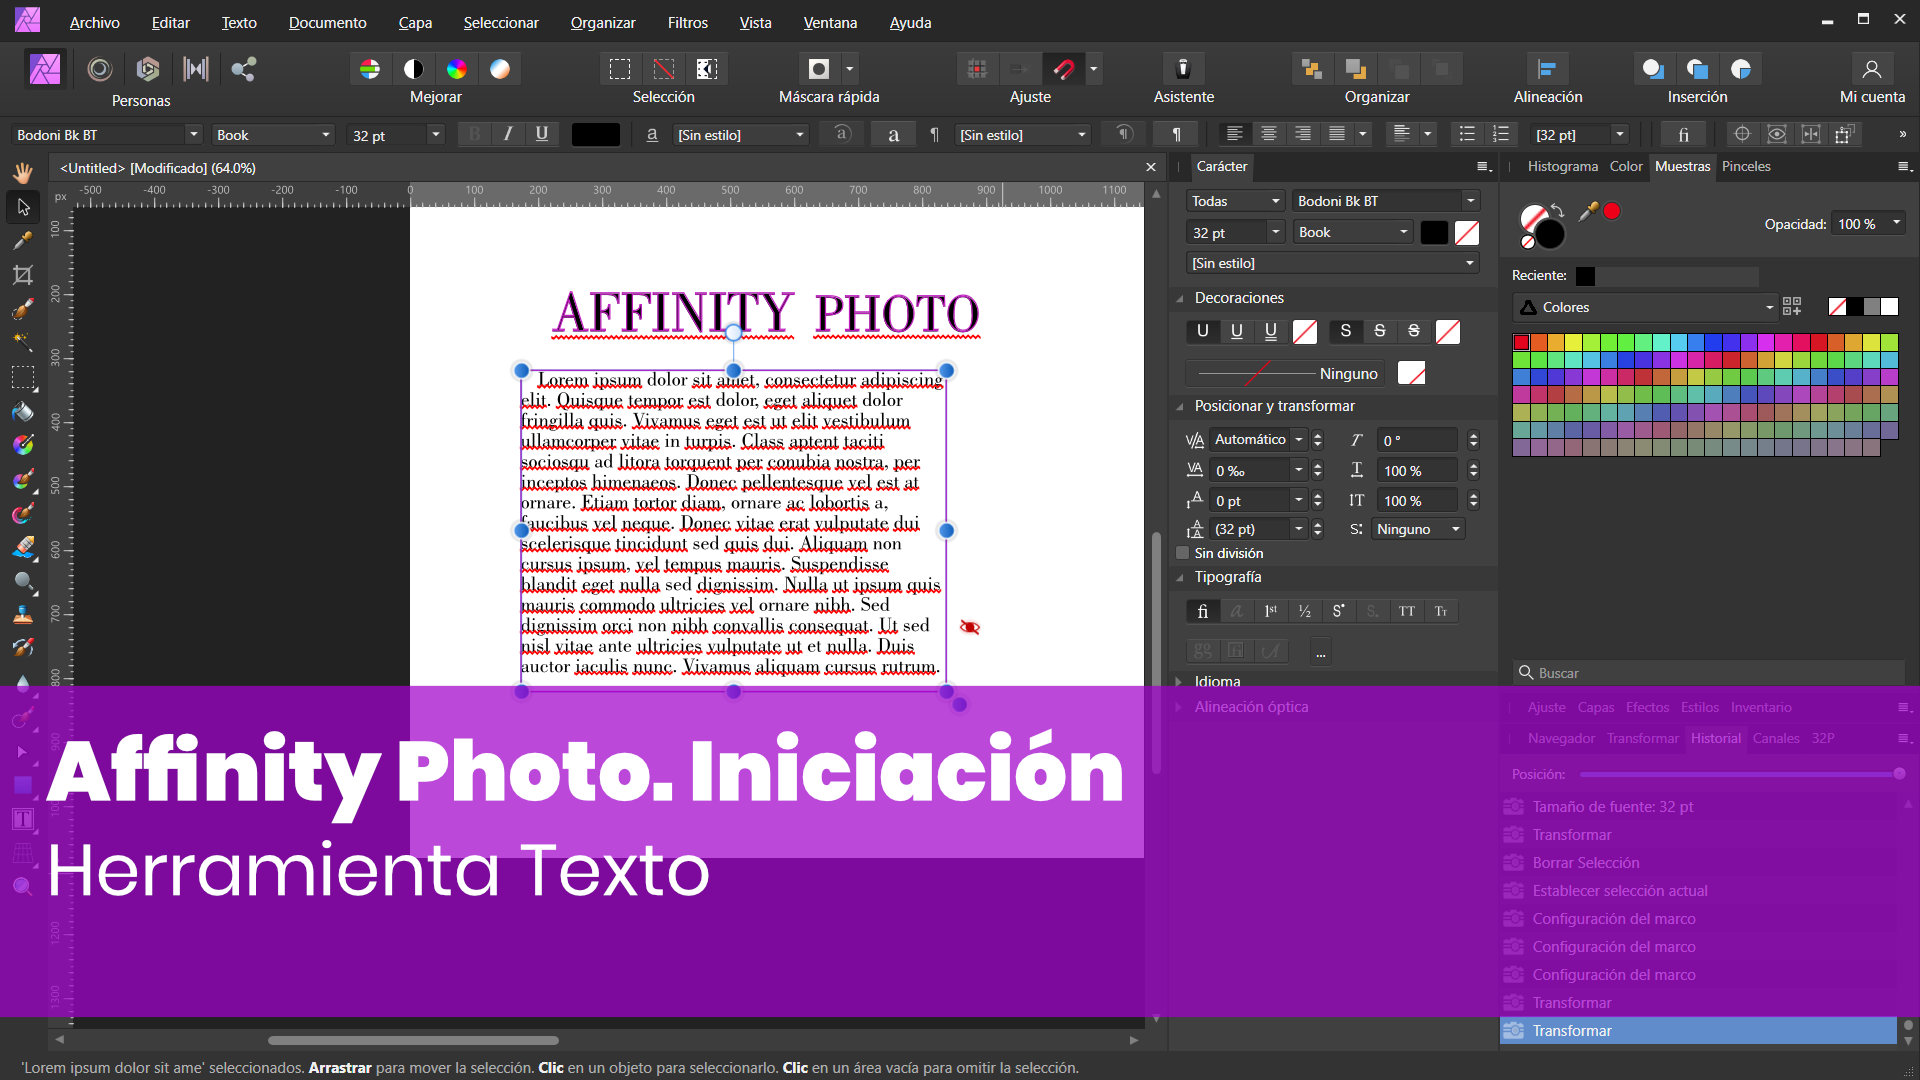This screenshot has height=1080, width=1920.
Task: Select the Transformar history entry highlighted
Action: tap(1698, 1030)
